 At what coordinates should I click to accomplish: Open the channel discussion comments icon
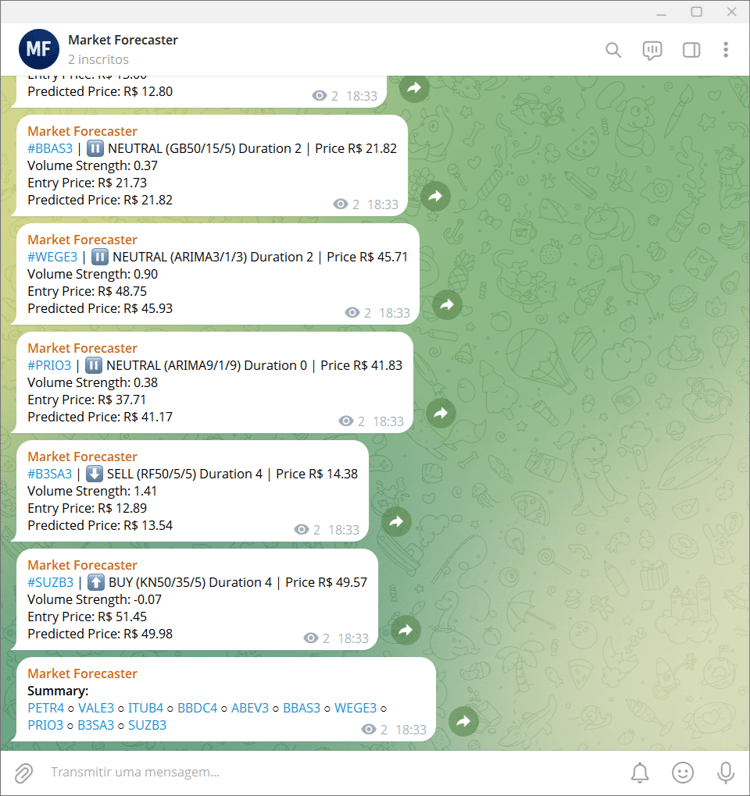point(652,50)
